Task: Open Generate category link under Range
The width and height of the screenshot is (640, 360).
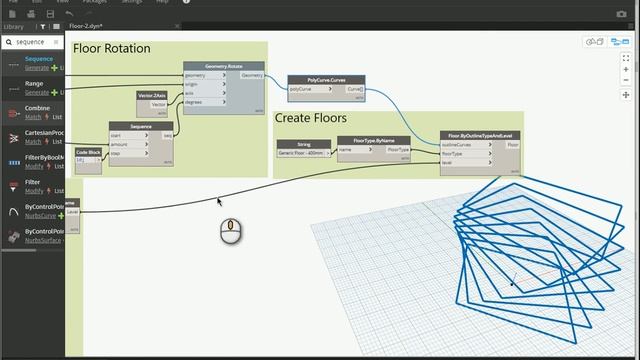Action: click(37, 93)
